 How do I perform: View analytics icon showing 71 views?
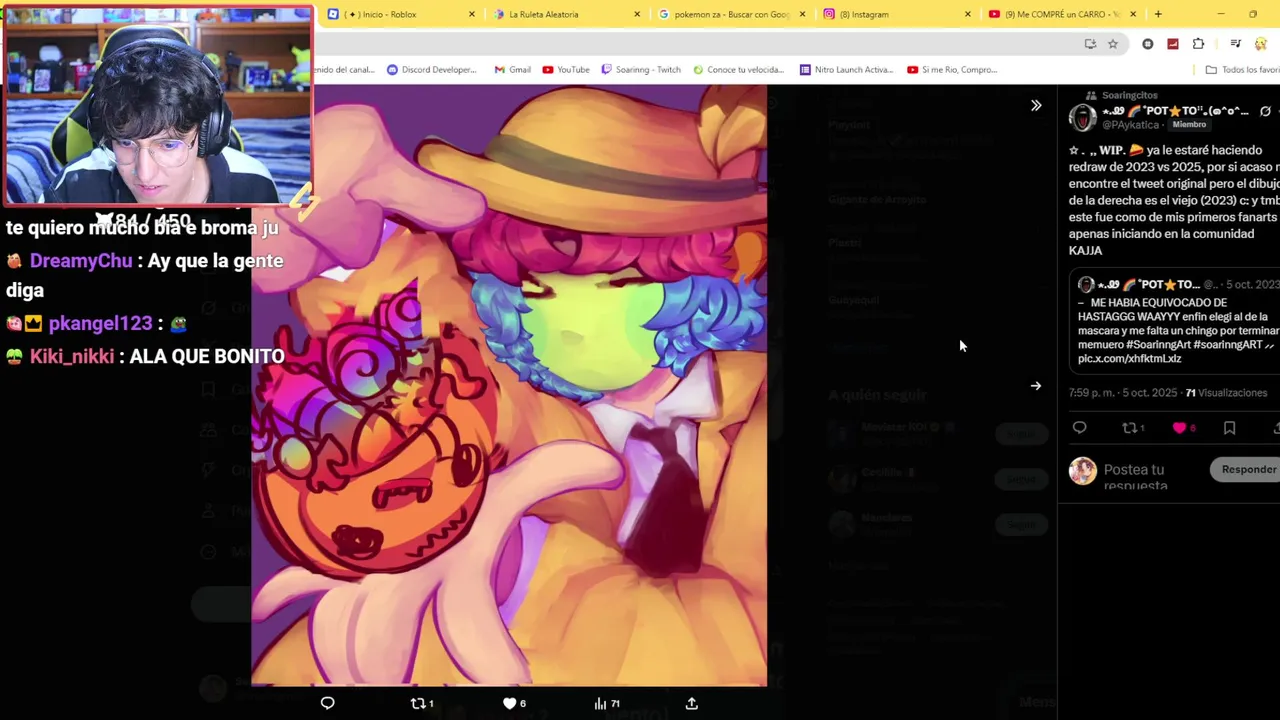click(x=607, y=703)
